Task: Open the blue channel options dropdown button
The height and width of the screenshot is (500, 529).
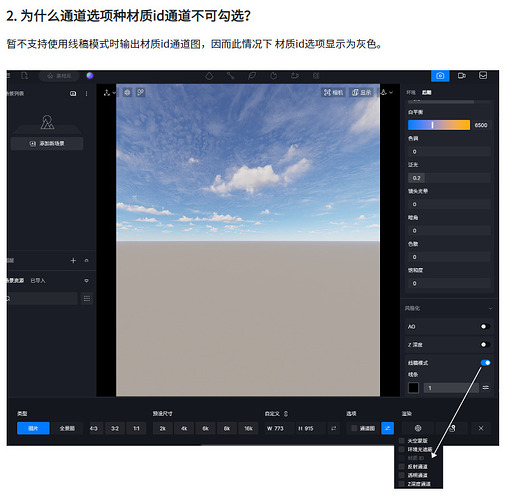Action: click(x=387, y=428)
